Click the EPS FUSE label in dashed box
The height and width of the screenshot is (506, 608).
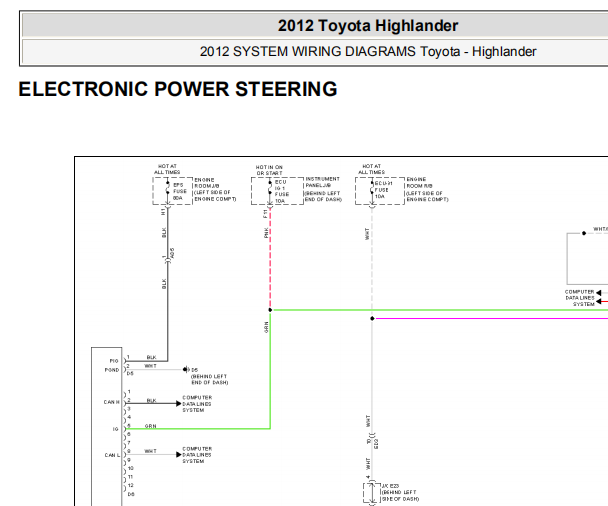coord(180,191)
